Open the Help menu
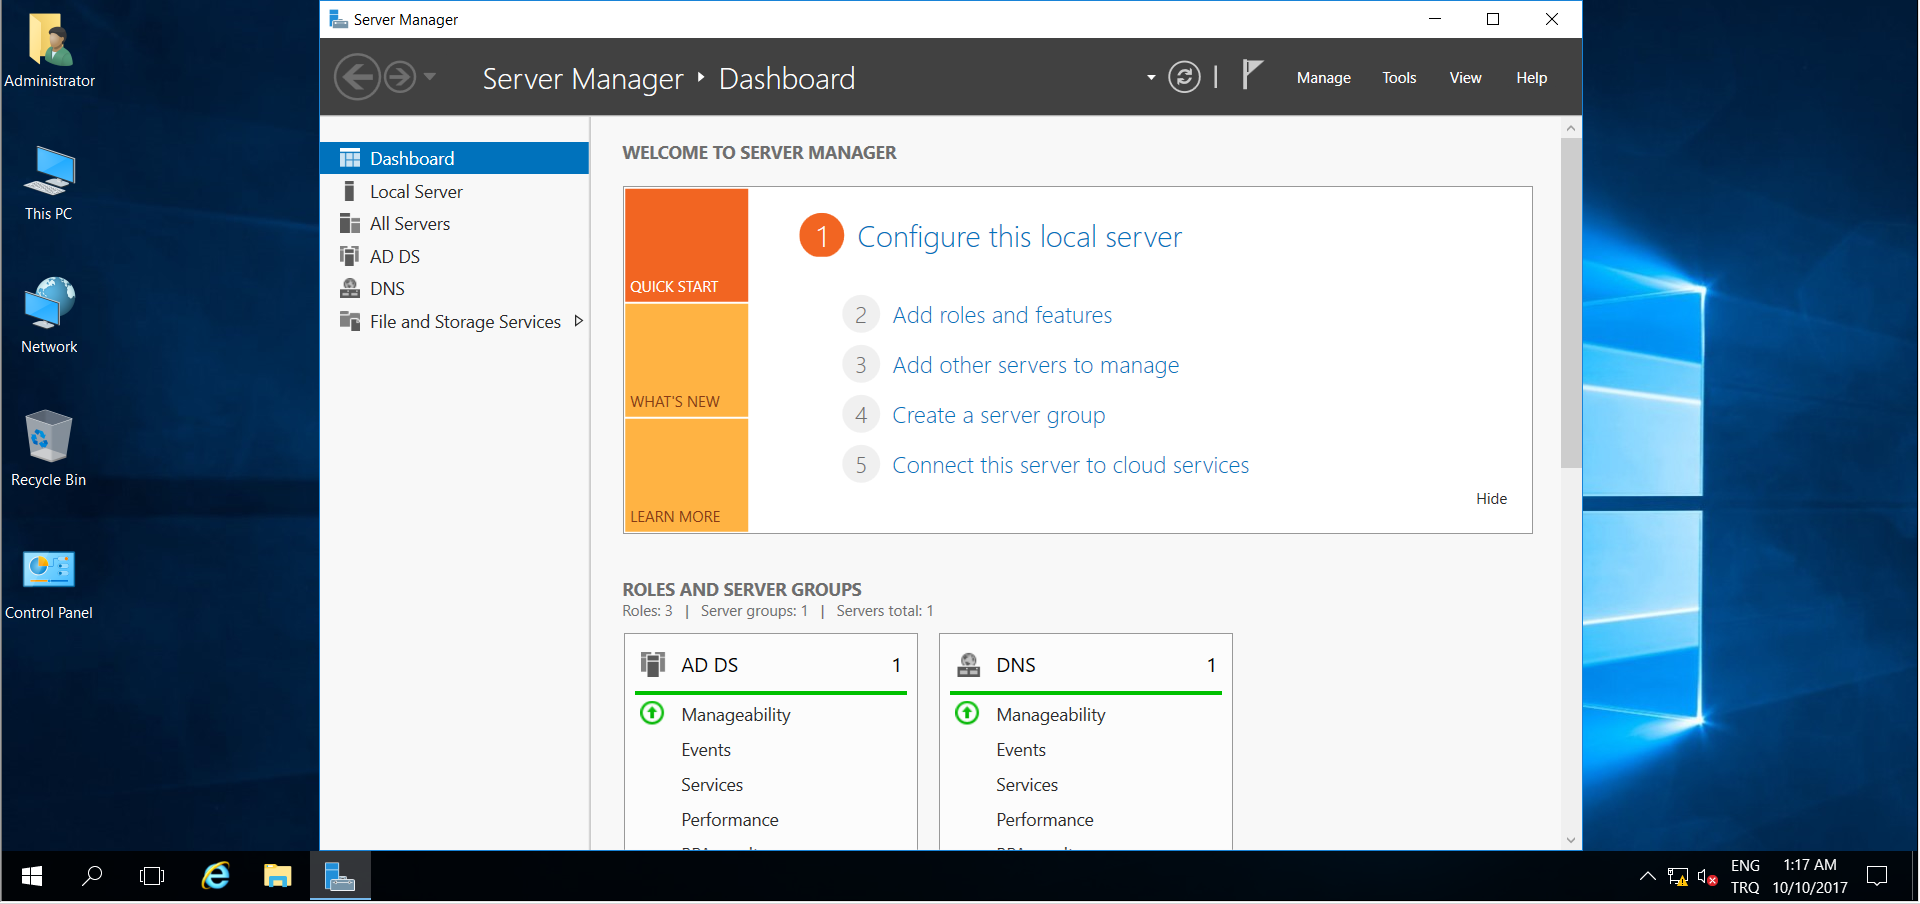The image size is (1920, 904). [x=1531, y=78]
